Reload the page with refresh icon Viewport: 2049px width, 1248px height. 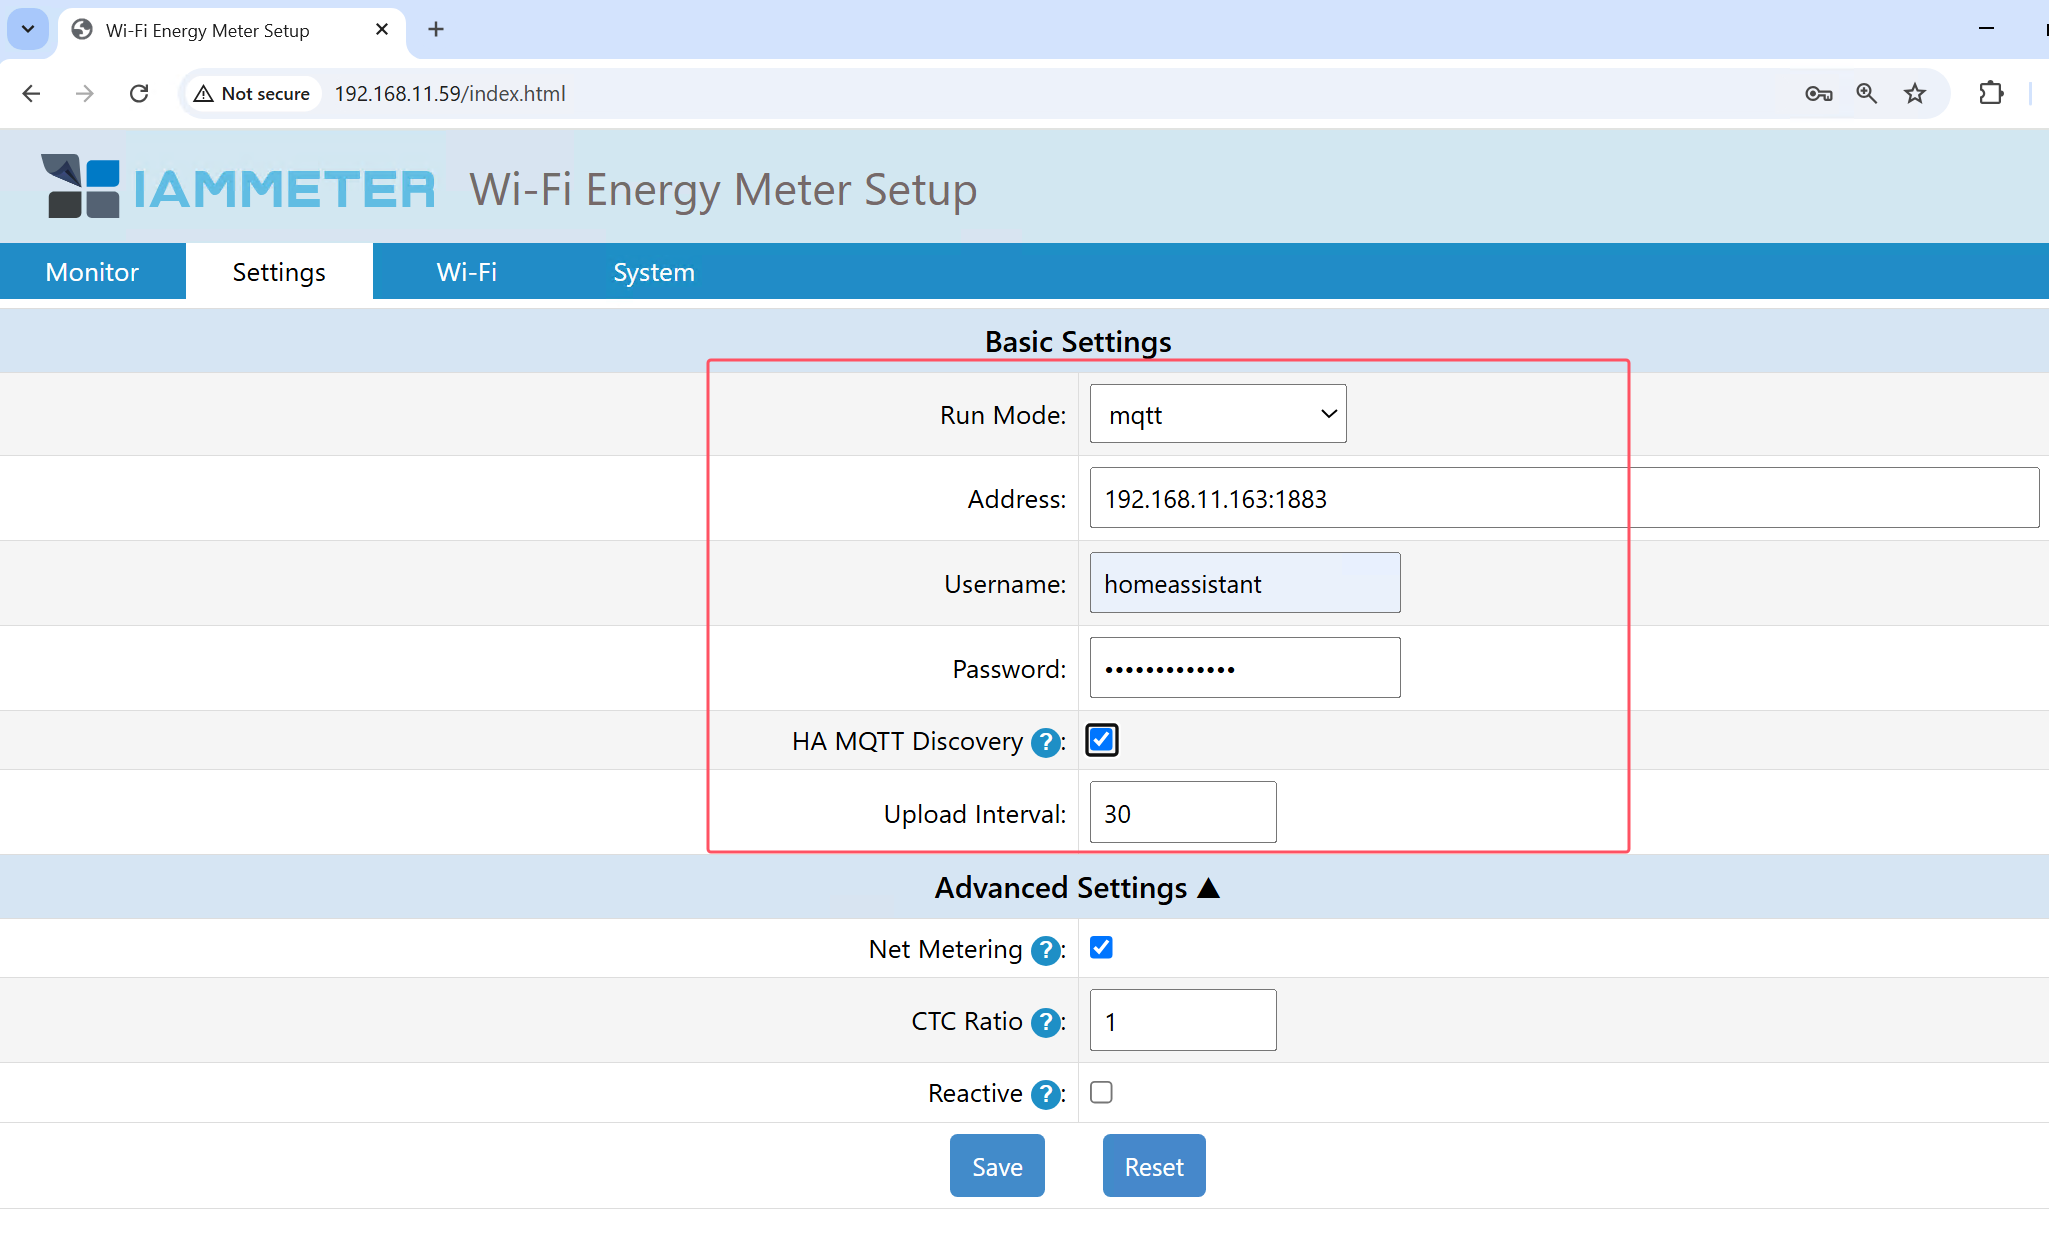139,93
